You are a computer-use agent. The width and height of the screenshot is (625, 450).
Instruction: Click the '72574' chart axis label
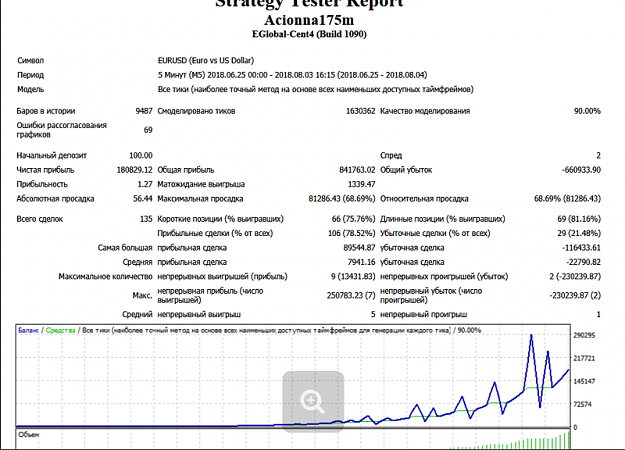582,405
